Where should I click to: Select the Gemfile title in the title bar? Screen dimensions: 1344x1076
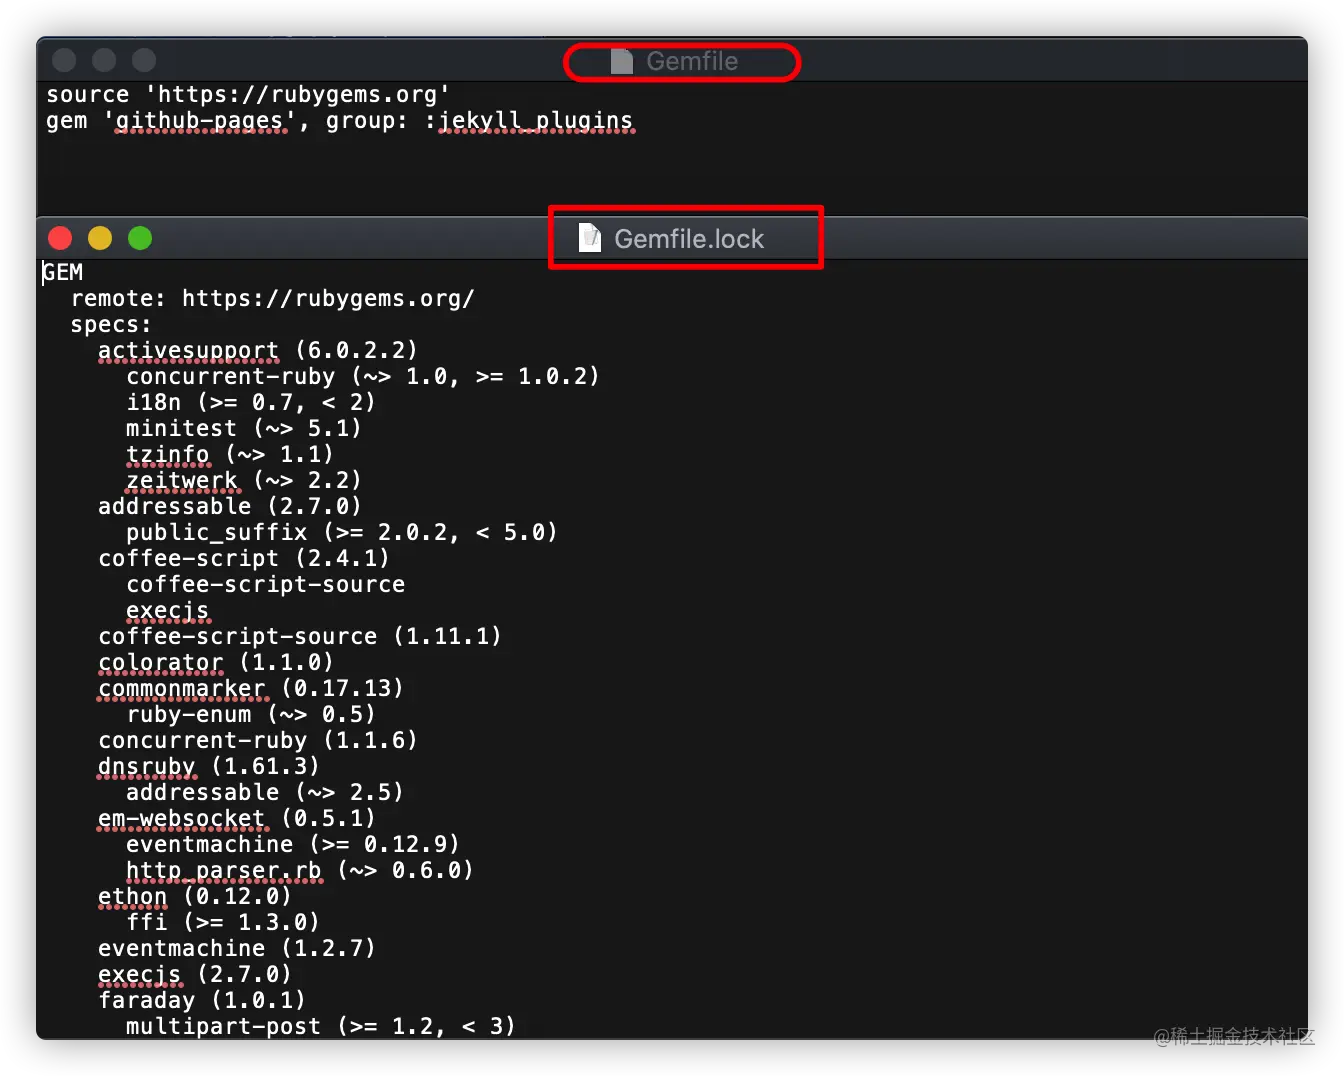tap(693, 61)
